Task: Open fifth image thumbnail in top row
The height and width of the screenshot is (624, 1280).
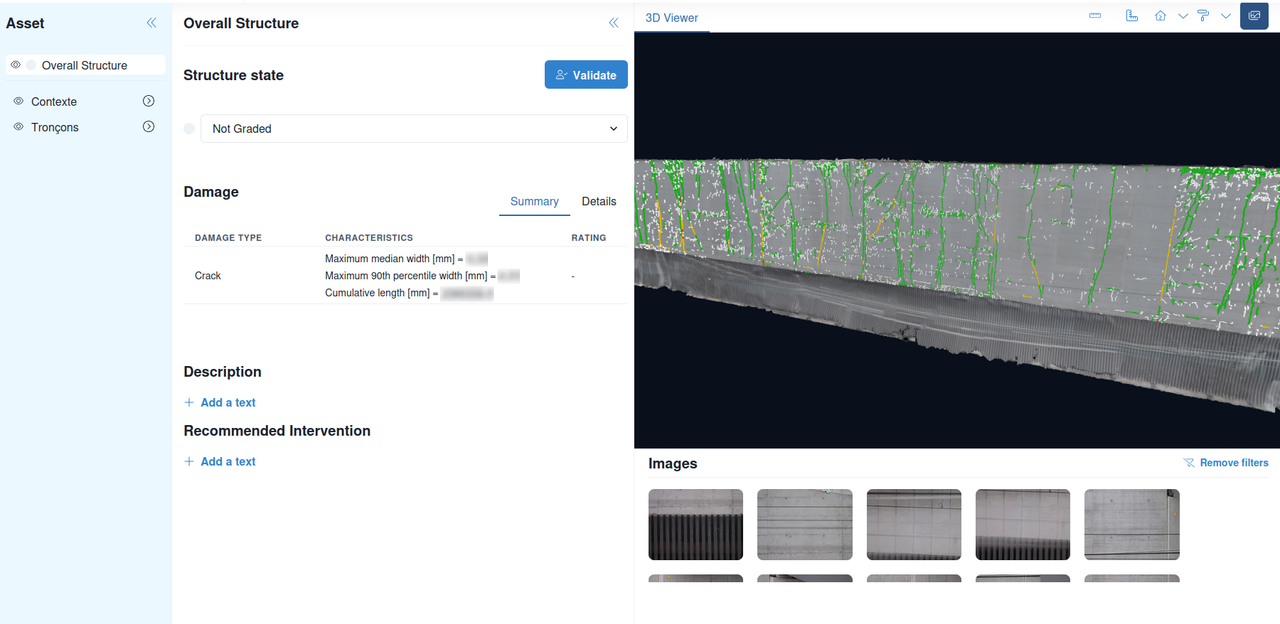Action: click(1132, 524)
